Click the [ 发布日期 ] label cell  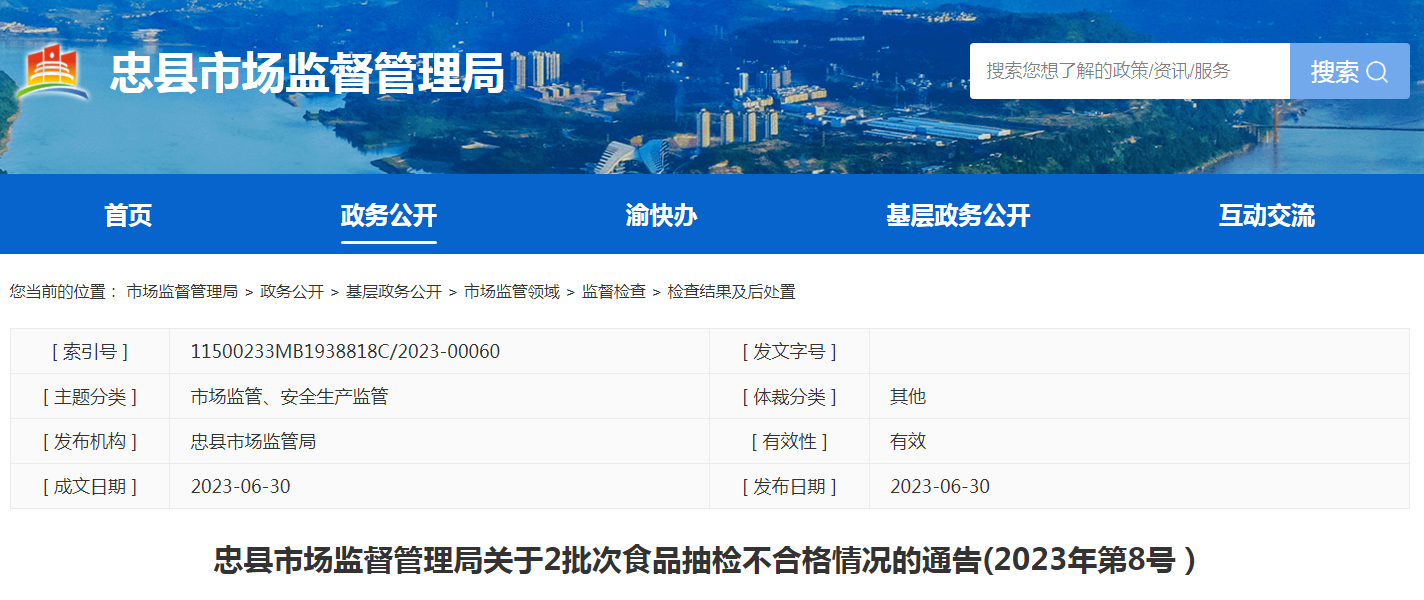(x=789, y=486)
